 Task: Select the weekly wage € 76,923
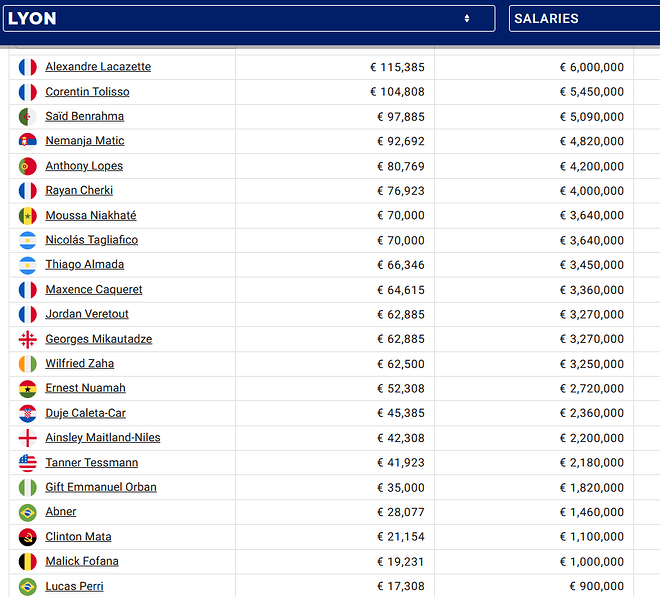tap(401, 191)
